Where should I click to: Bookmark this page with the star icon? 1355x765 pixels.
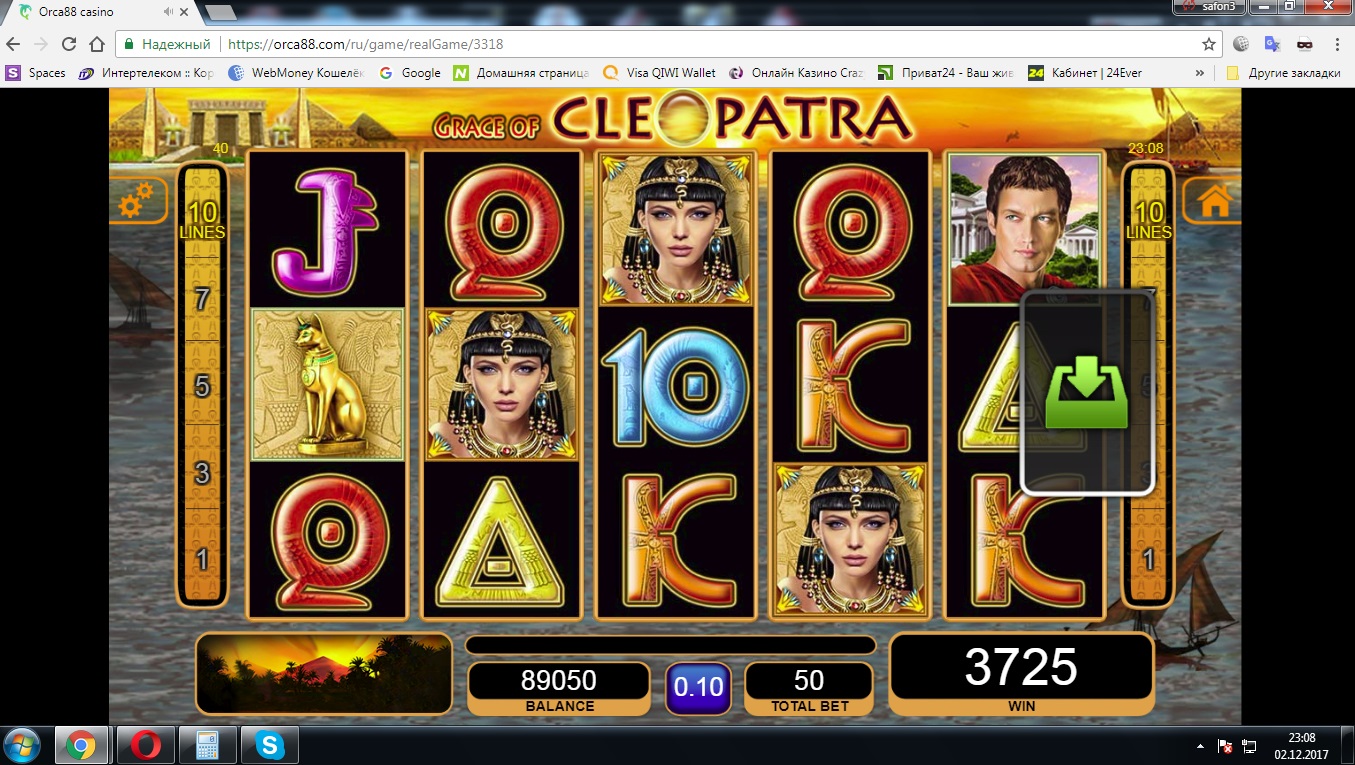pyautogui.click(x=1209, y=44)
